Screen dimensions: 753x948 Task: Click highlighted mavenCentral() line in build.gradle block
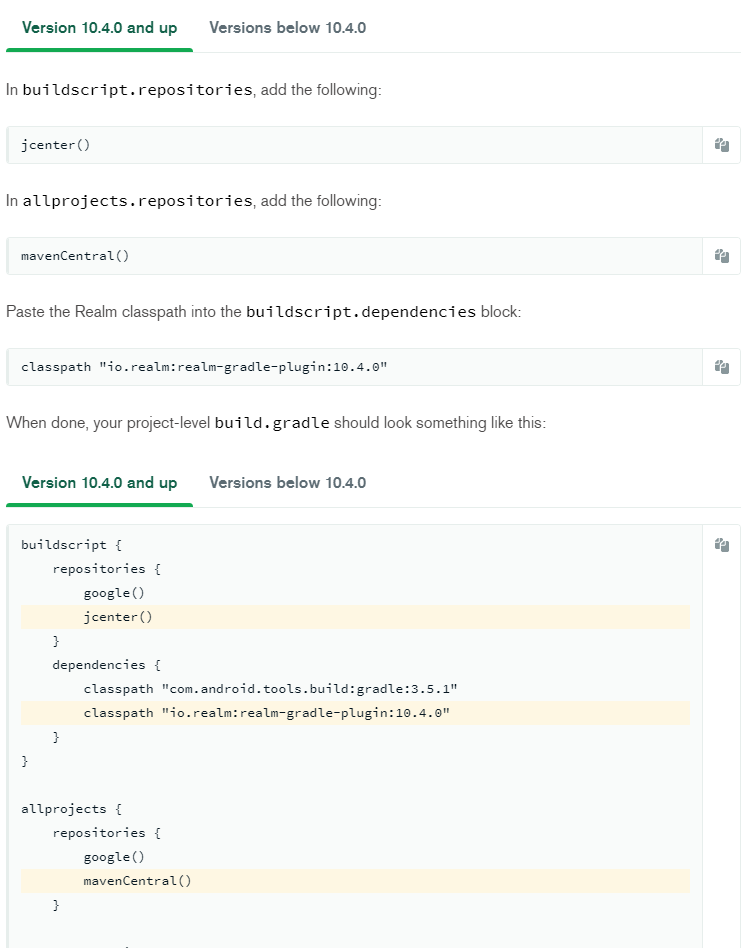(x=137, y=881)
